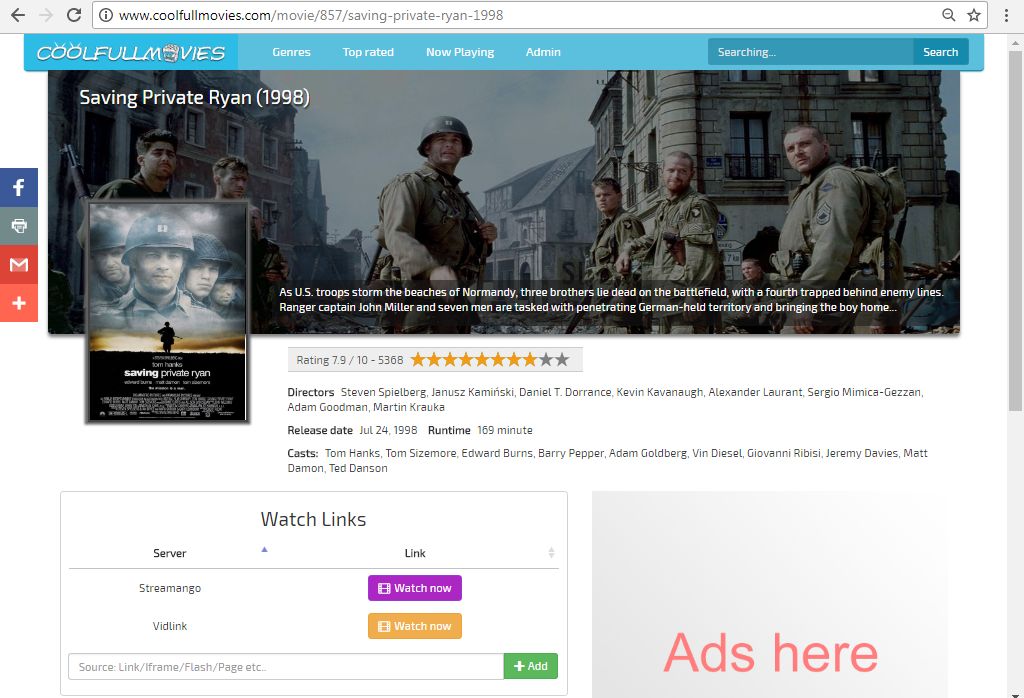Click the browser forward arrow
1024x698 pixels.
coord(46,15)
